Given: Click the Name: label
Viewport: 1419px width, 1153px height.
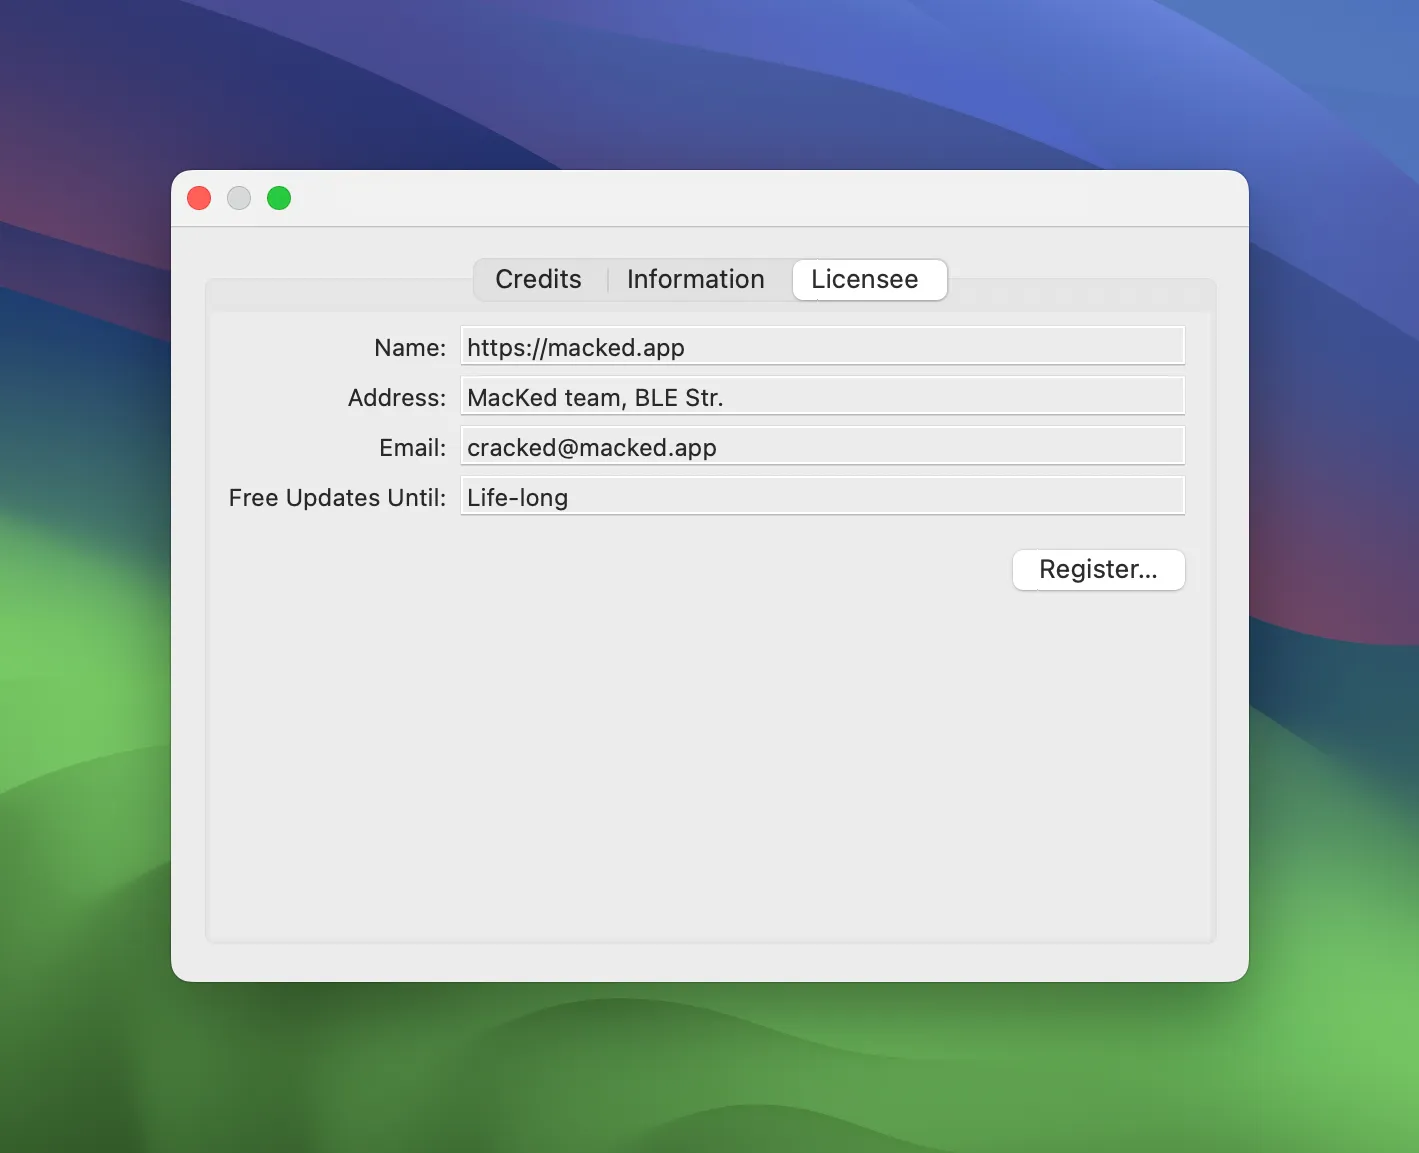Looking at the screenshot, I should 409,347.
